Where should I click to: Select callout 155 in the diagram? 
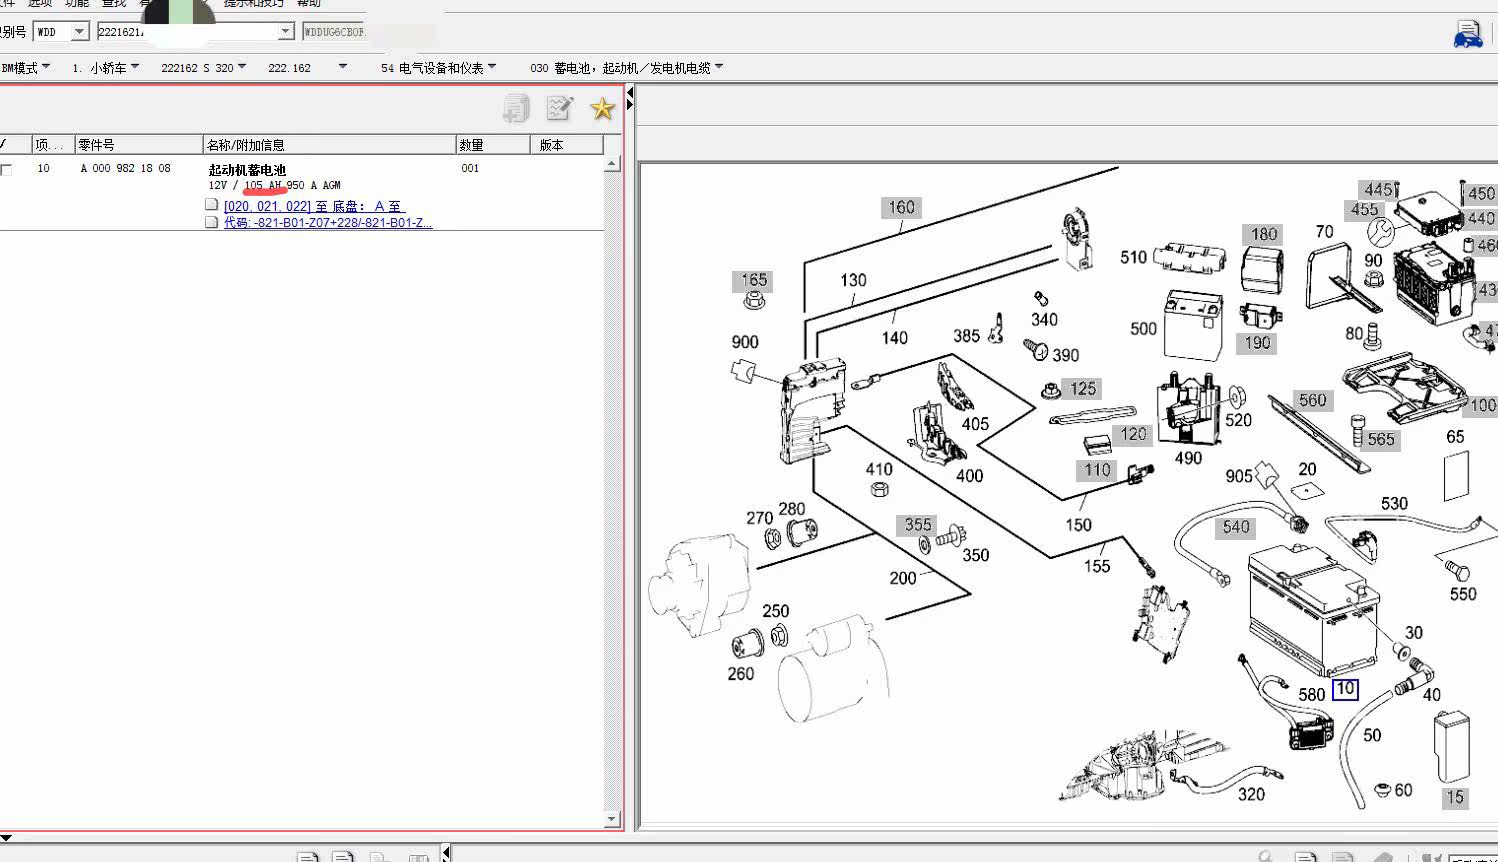tap(1097, 566)
